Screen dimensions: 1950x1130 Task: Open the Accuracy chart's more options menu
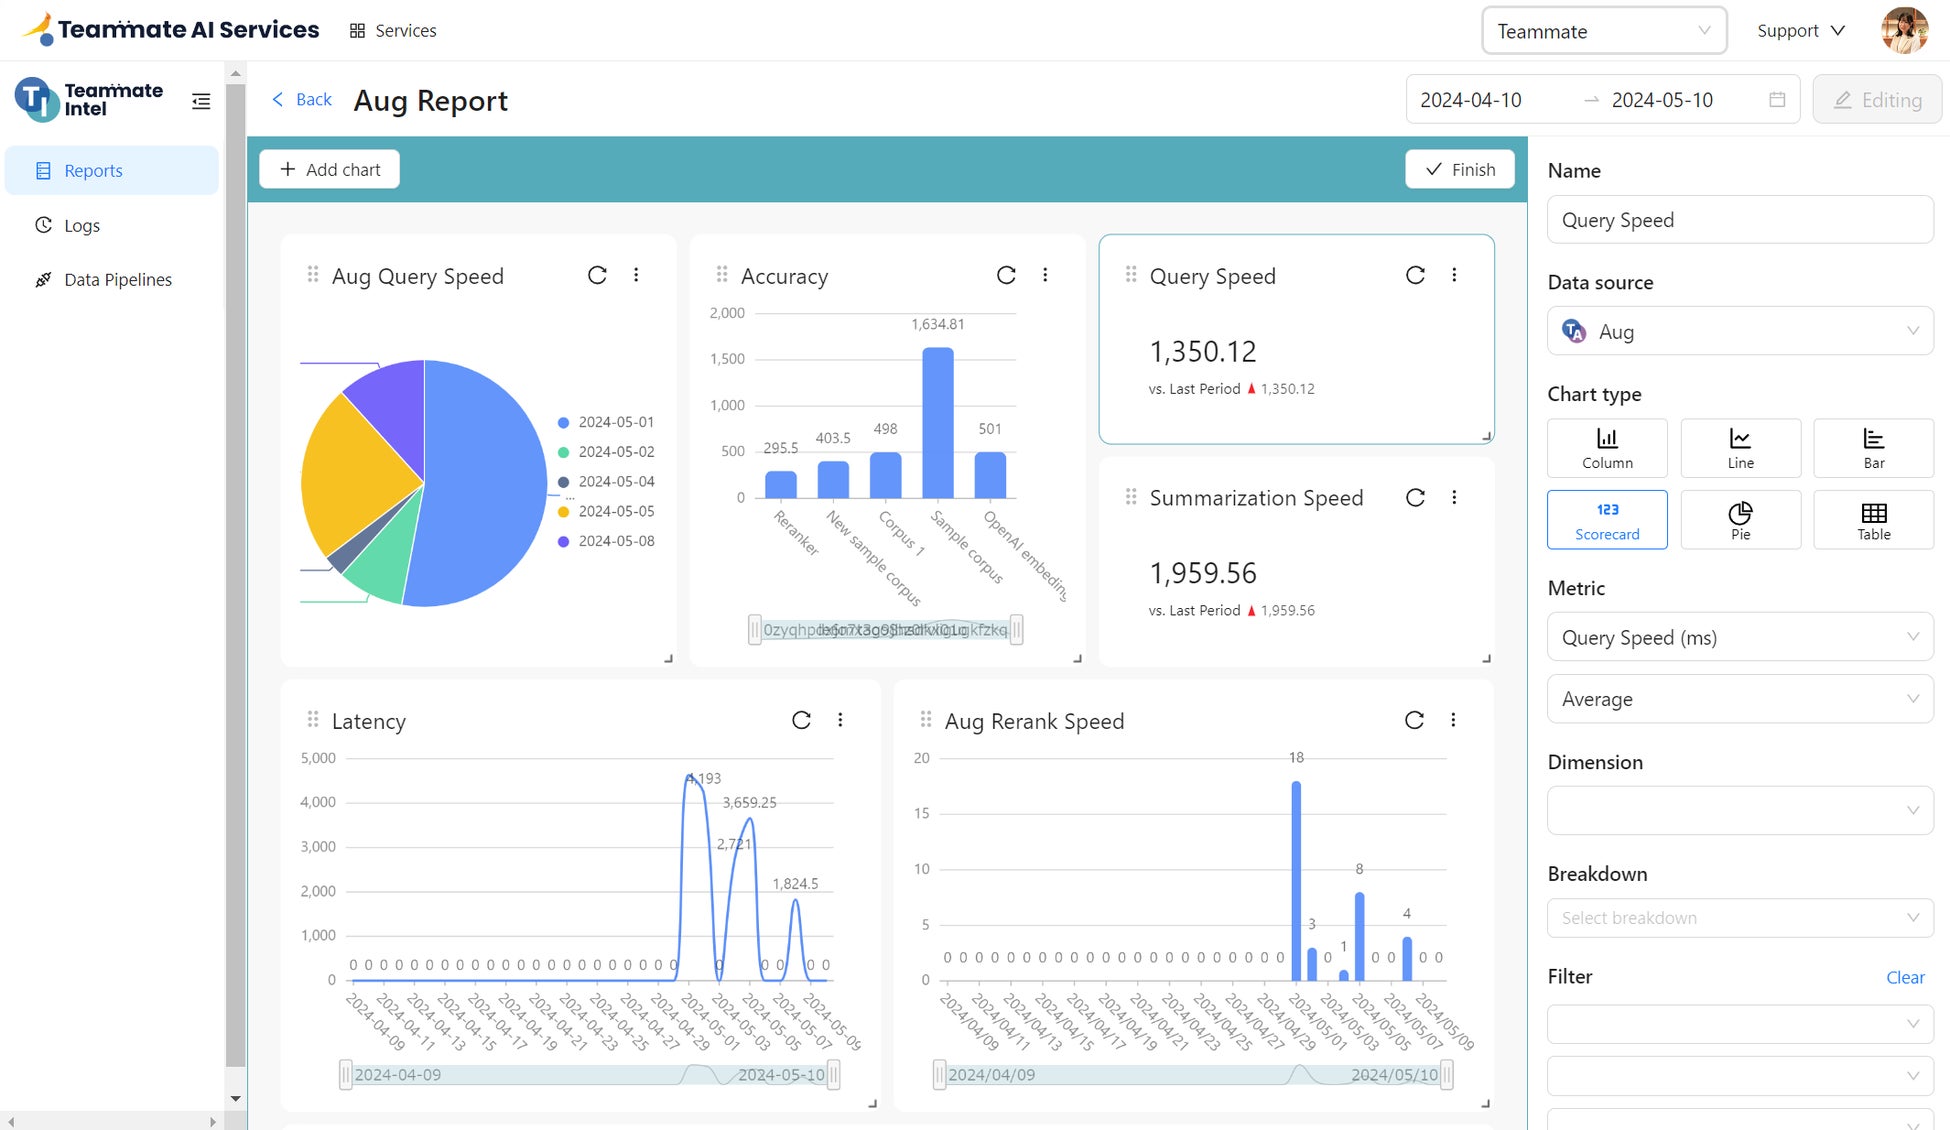pos(1045,275)
